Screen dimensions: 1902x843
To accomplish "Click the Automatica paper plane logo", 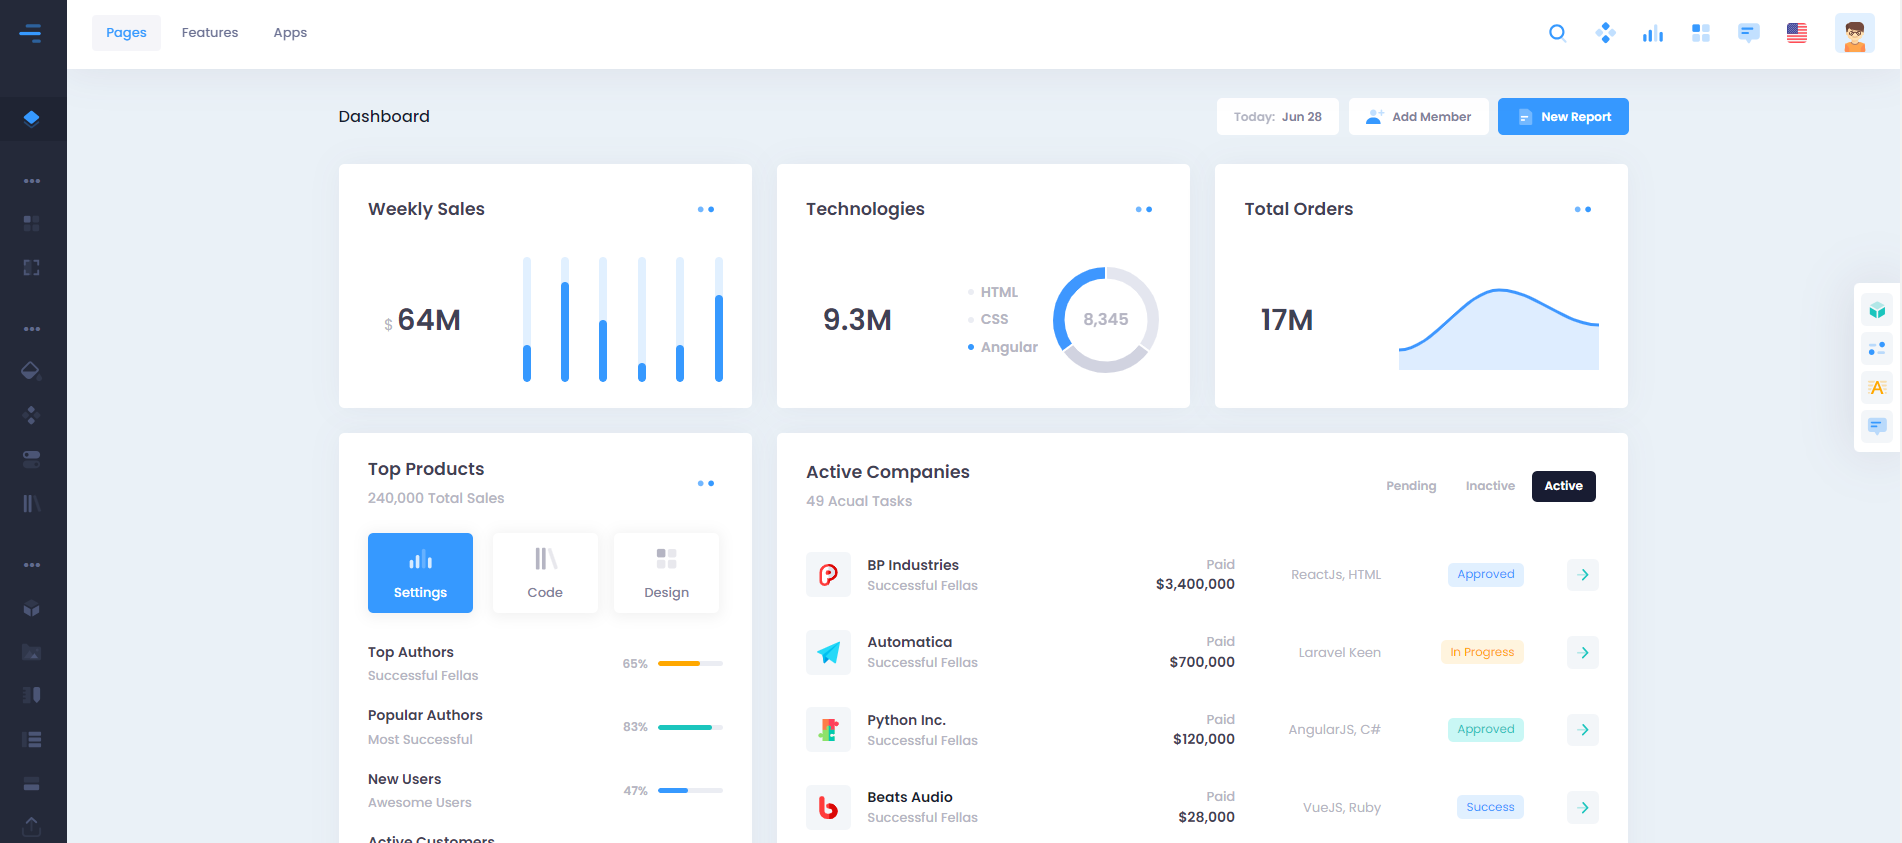I will click(829, 653).
